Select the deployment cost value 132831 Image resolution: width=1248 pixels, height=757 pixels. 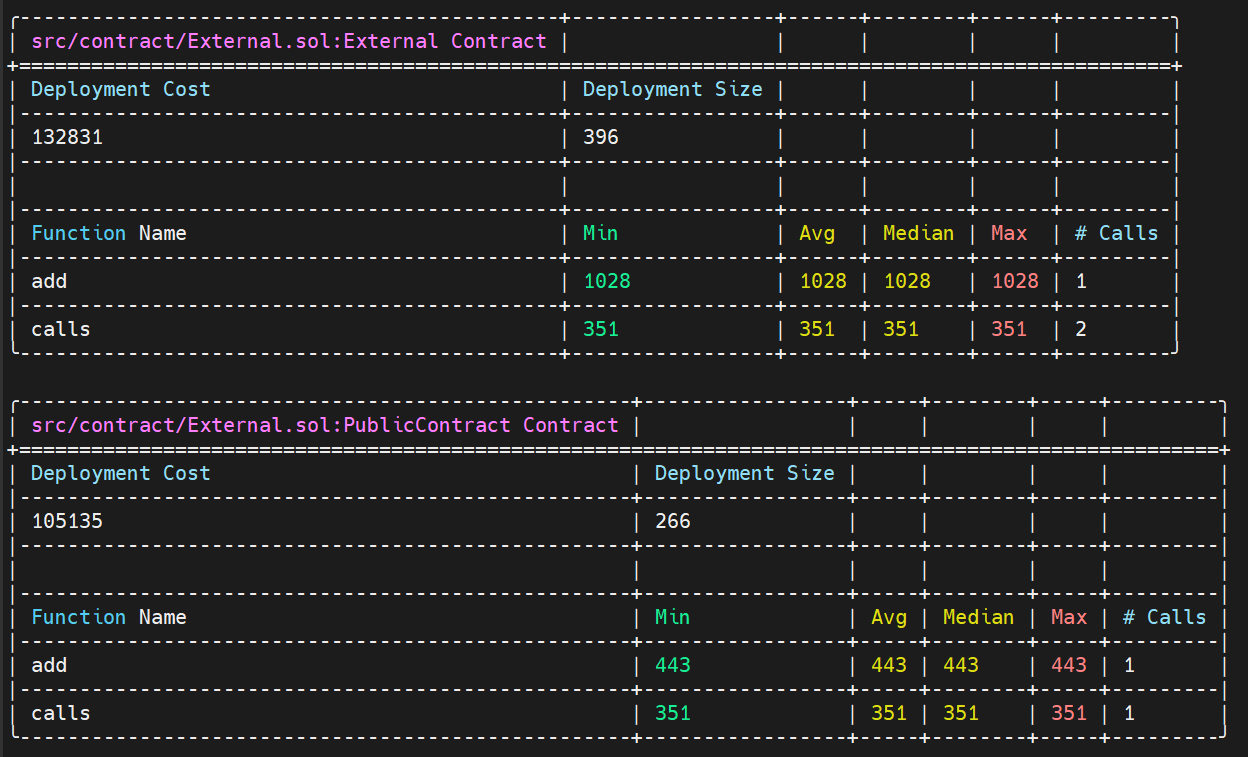click(67, 137)
